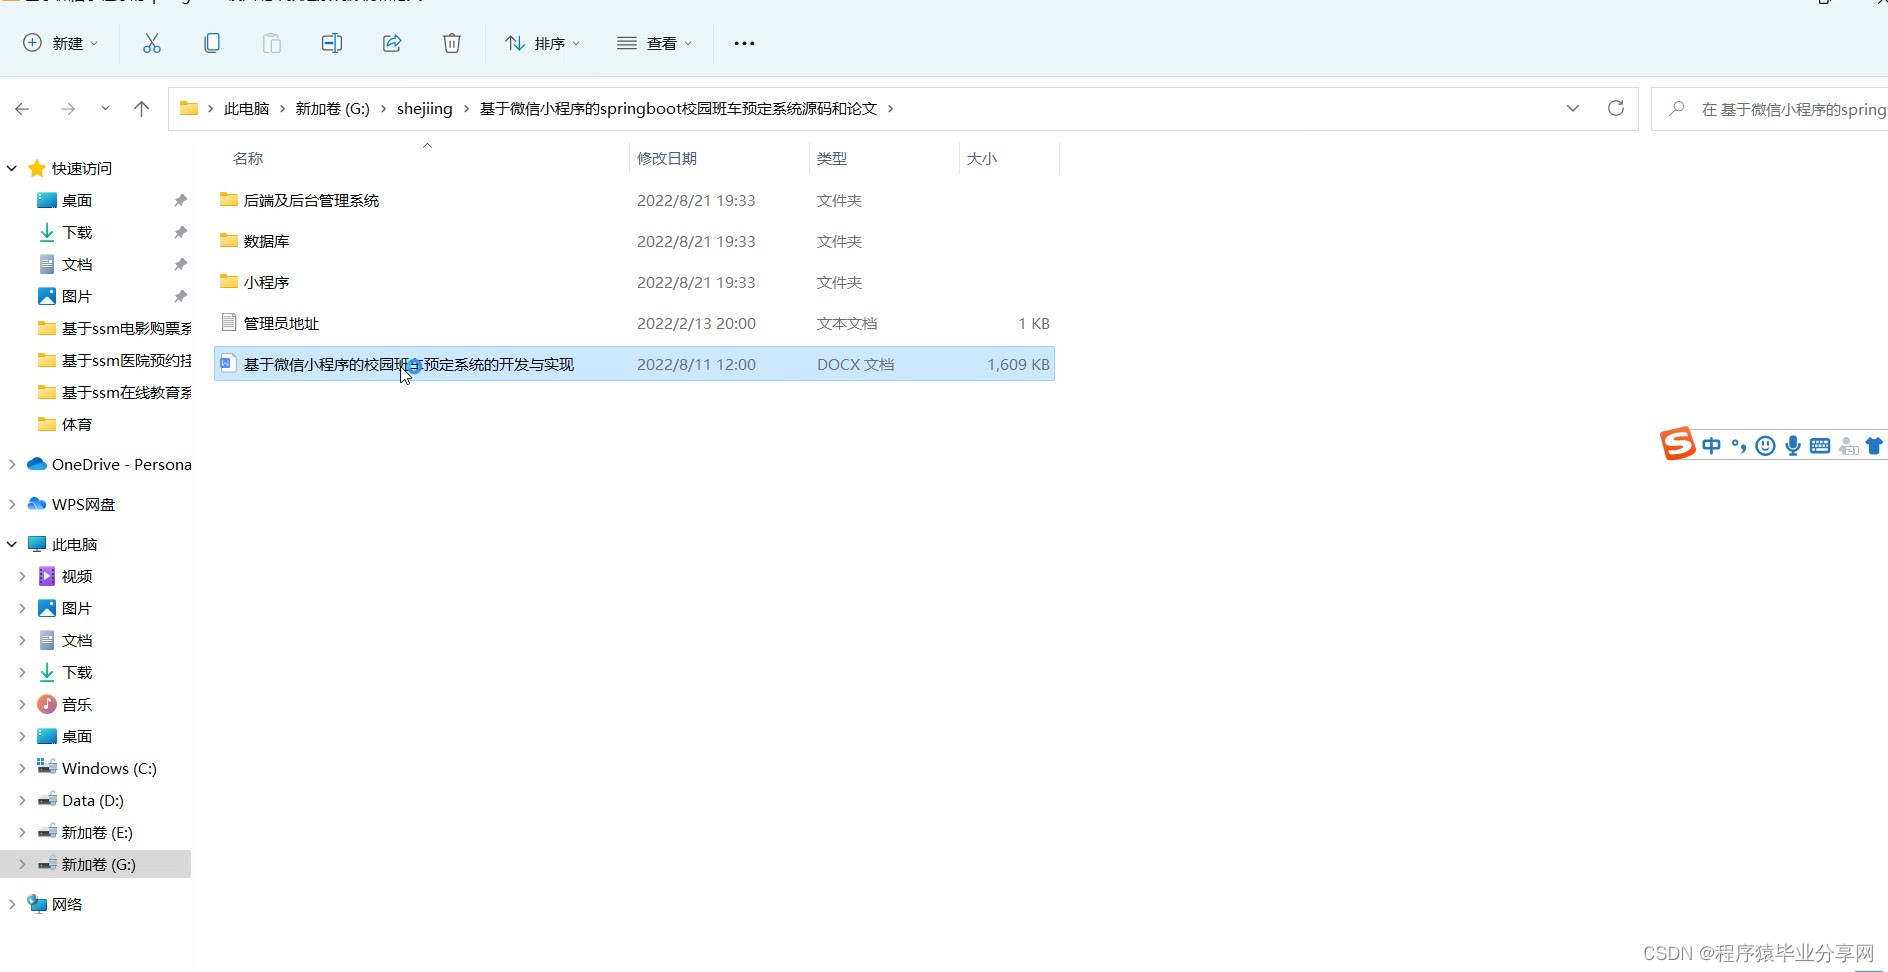Sort by the 类型 column header

(832, 158)
